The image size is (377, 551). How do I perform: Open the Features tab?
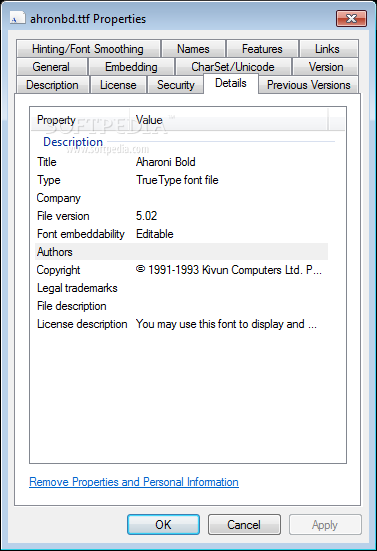262,48
